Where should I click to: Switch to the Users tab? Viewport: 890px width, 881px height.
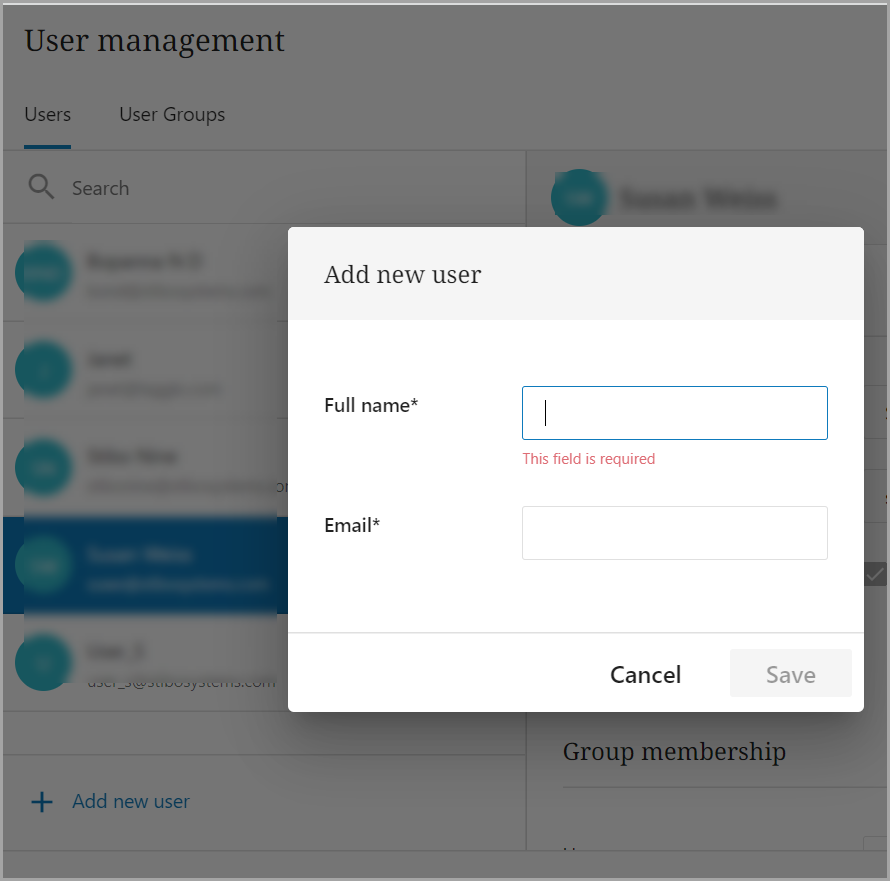coord(47,115)
